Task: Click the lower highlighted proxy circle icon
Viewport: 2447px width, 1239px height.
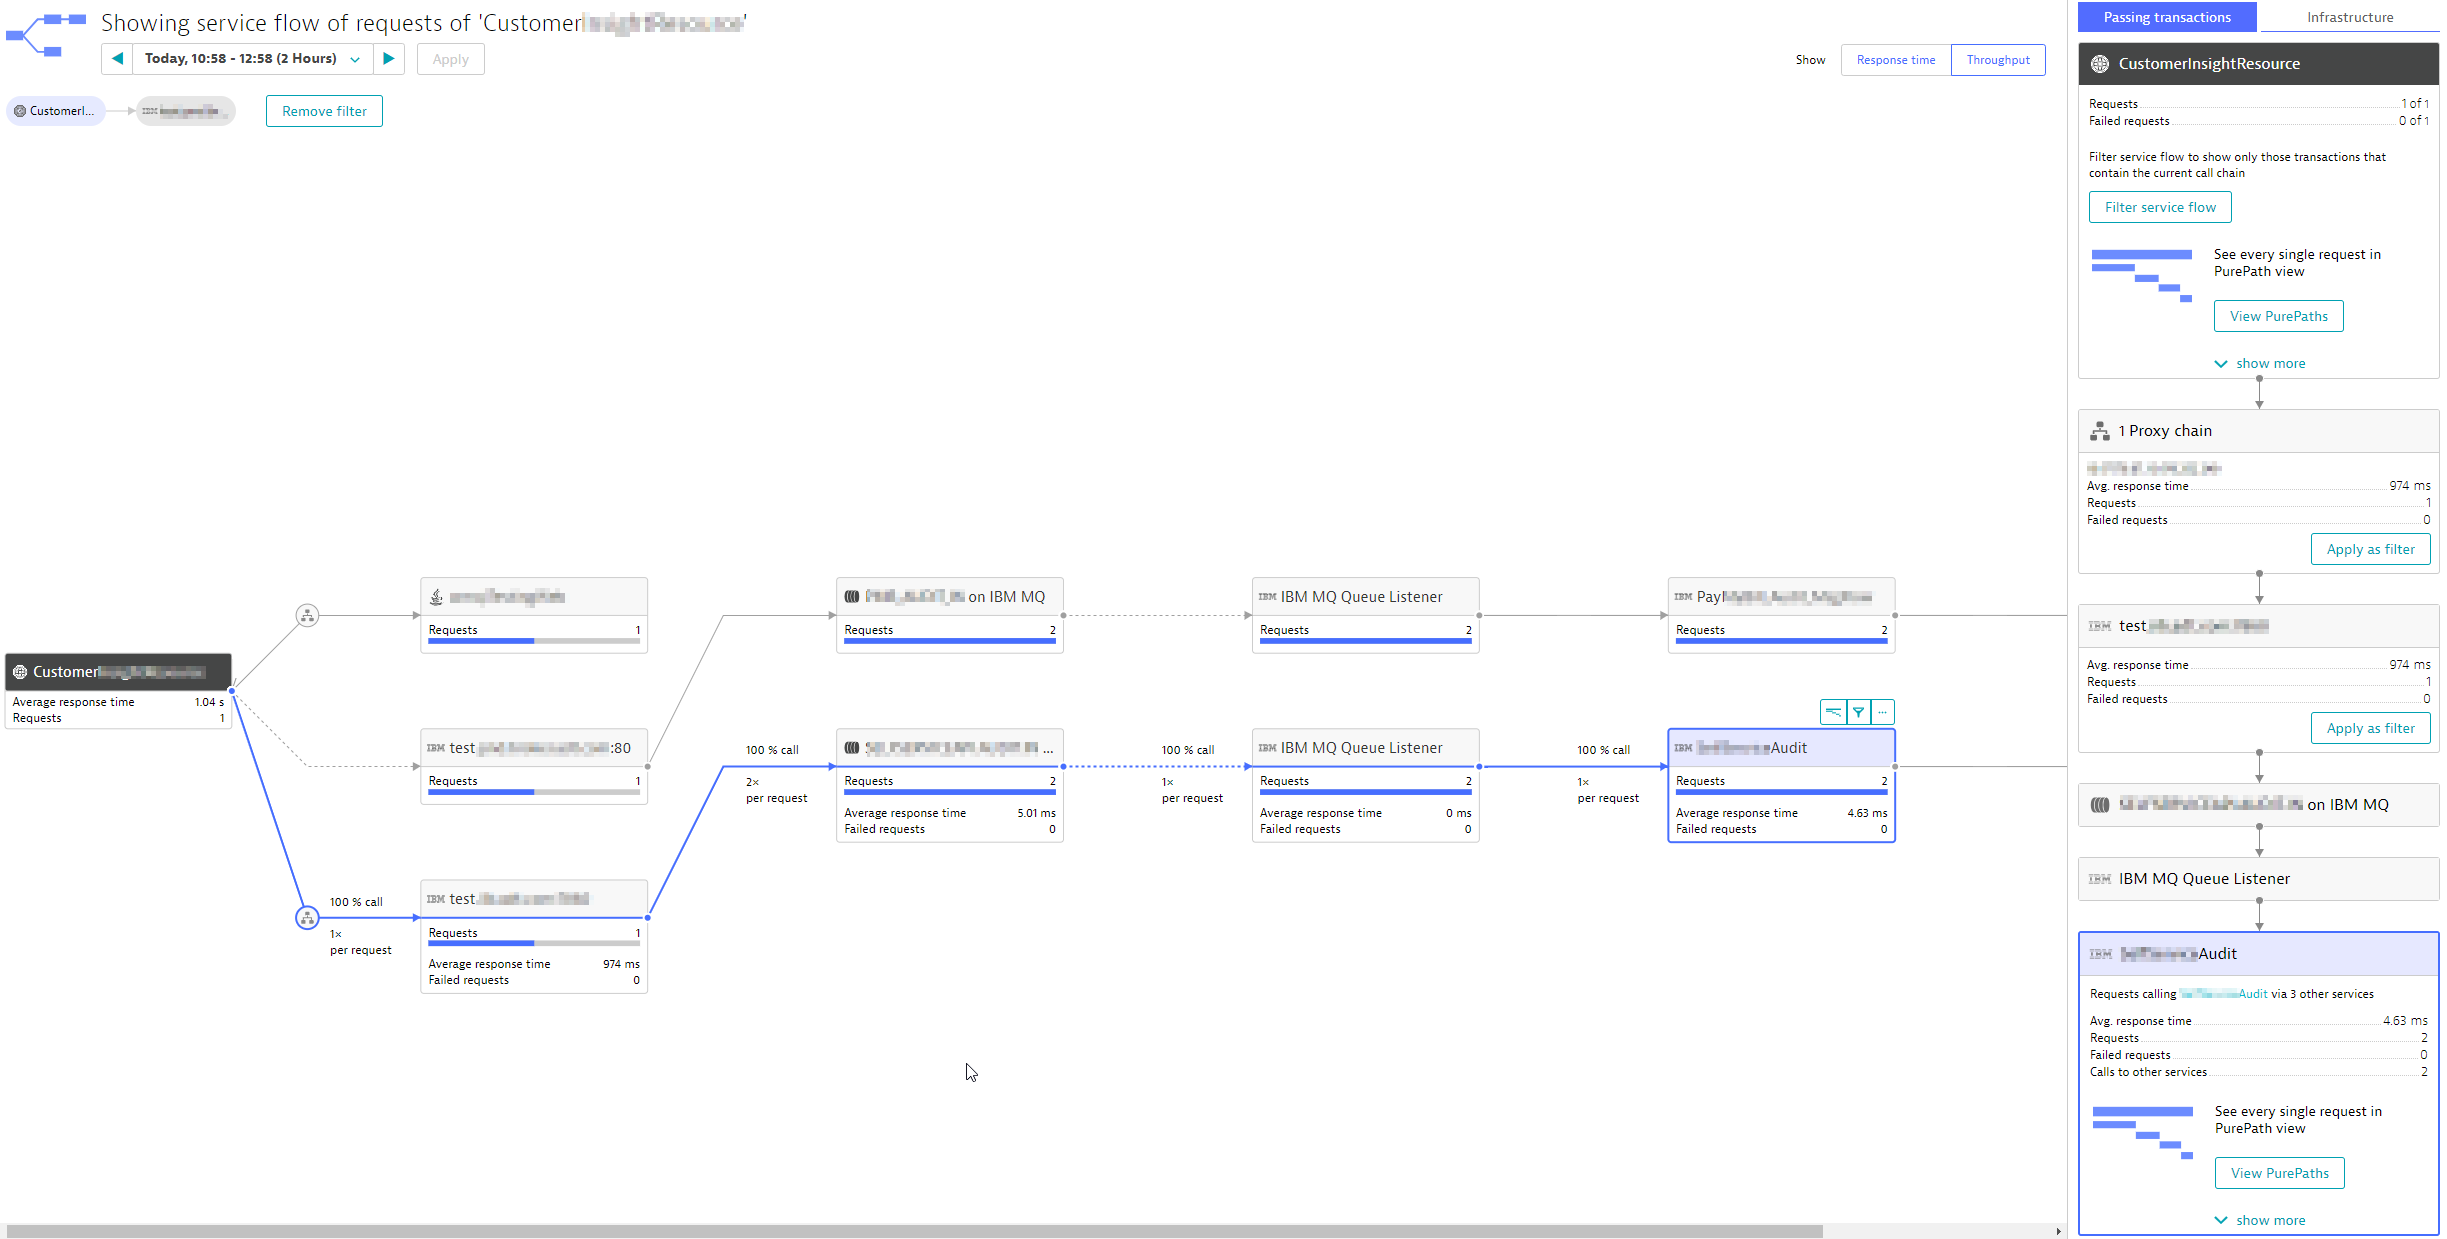Action: (x=307, y=917)
